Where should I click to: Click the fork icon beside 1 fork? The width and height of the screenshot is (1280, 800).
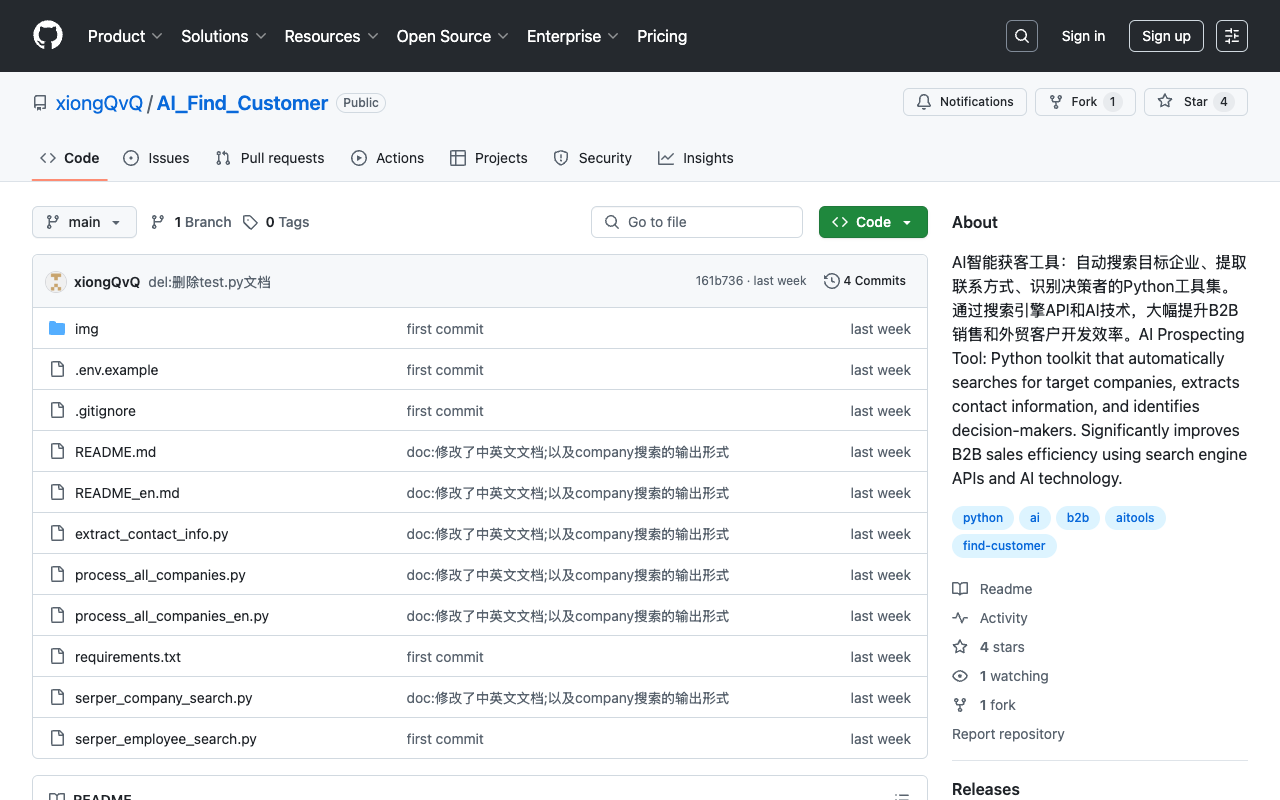(x=960, y=705)
